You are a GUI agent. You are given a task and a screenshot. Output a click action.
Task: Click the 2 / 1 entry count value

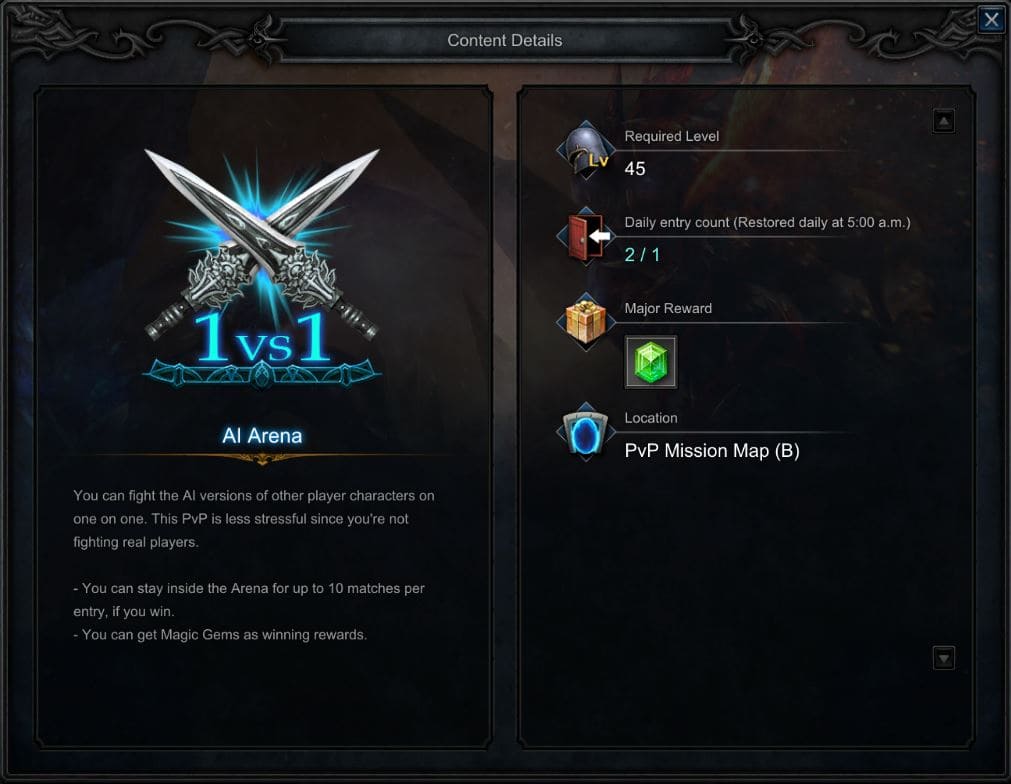[642, 255]
